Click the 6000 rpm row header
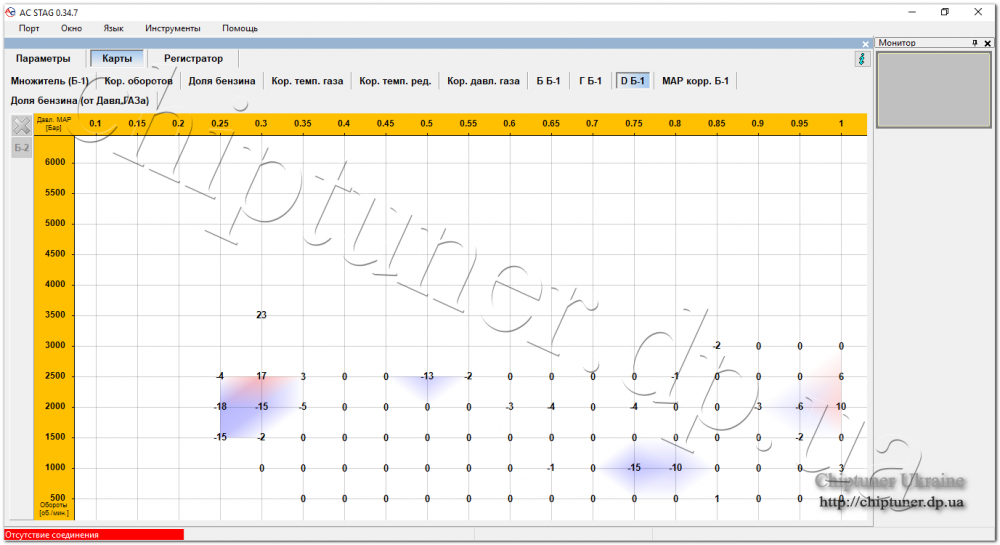The image size is (1000, 545). pyautogui.click(x=55, y=162)
